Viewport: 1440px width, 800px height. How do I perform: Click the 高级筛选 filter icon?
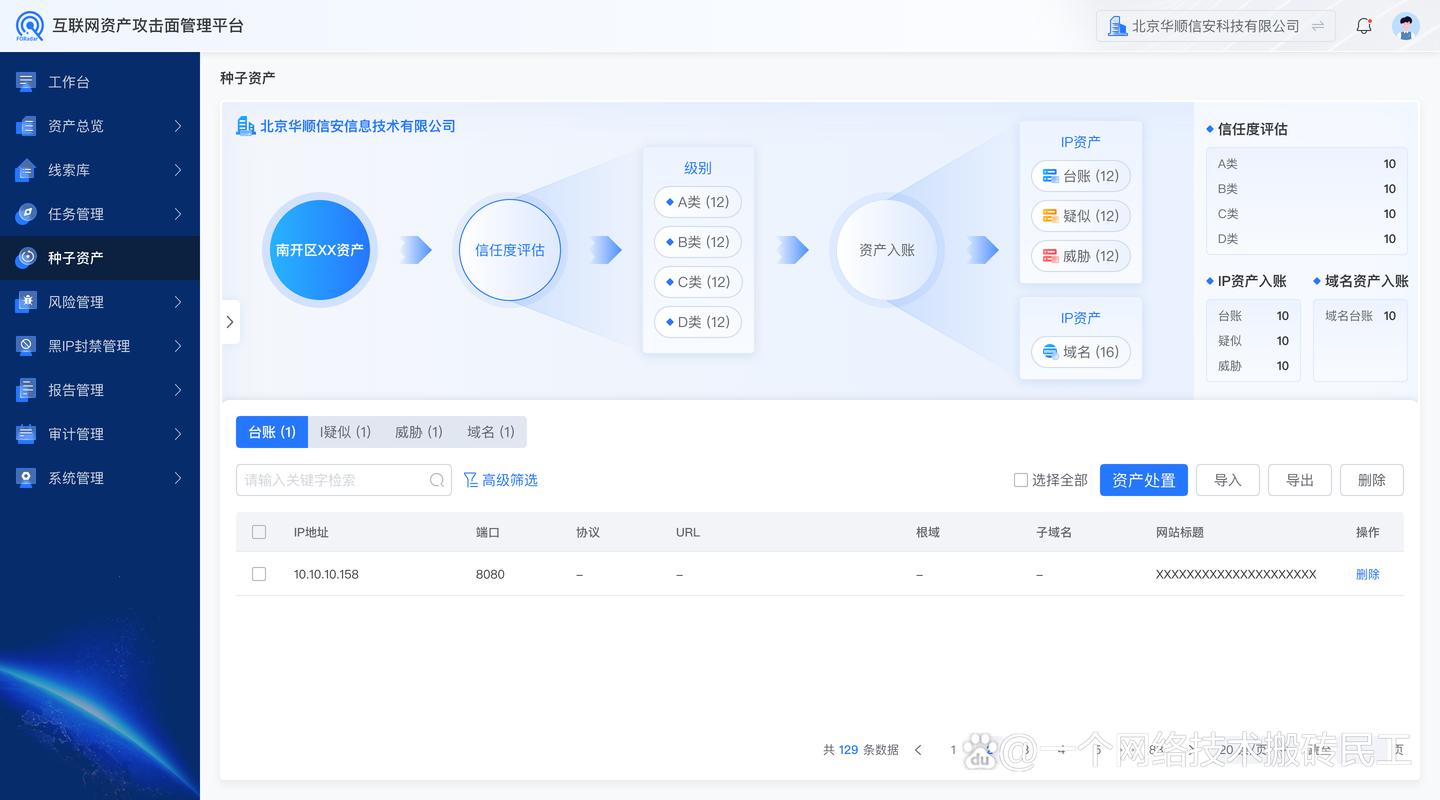click(470, 479)
